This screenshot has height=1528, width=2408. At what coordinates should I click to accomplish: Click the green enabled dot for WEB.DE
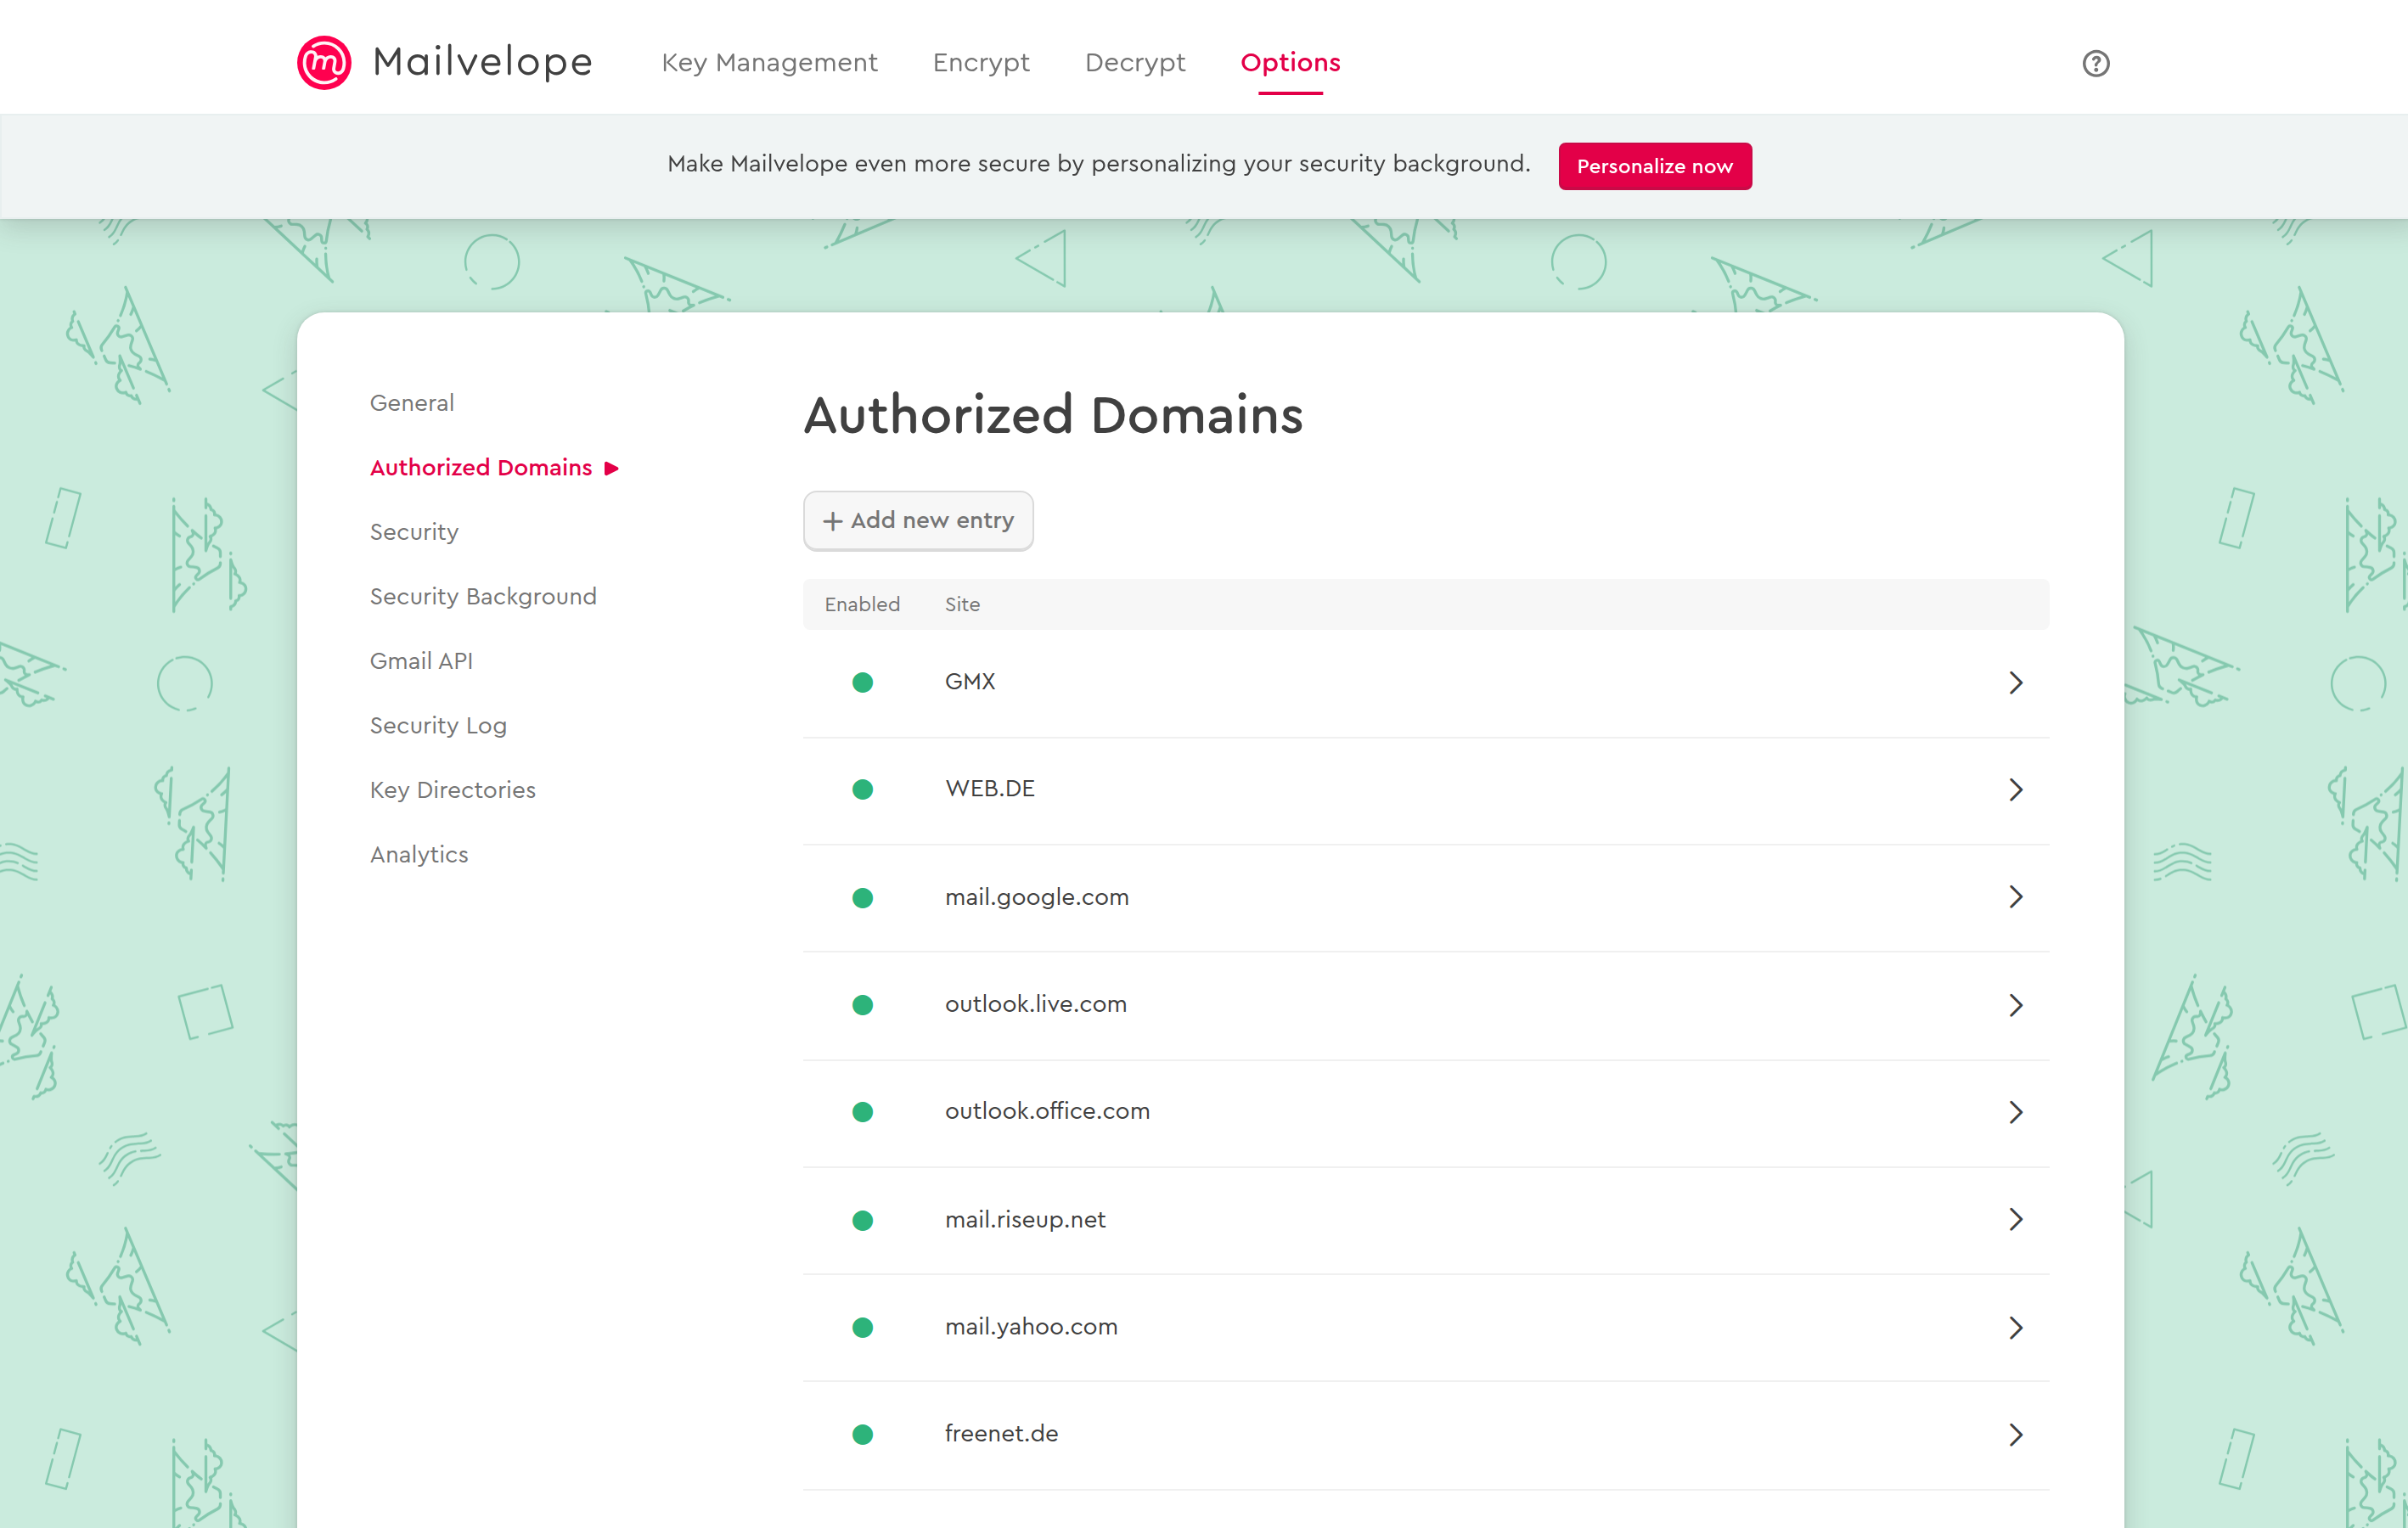[862, 790]
